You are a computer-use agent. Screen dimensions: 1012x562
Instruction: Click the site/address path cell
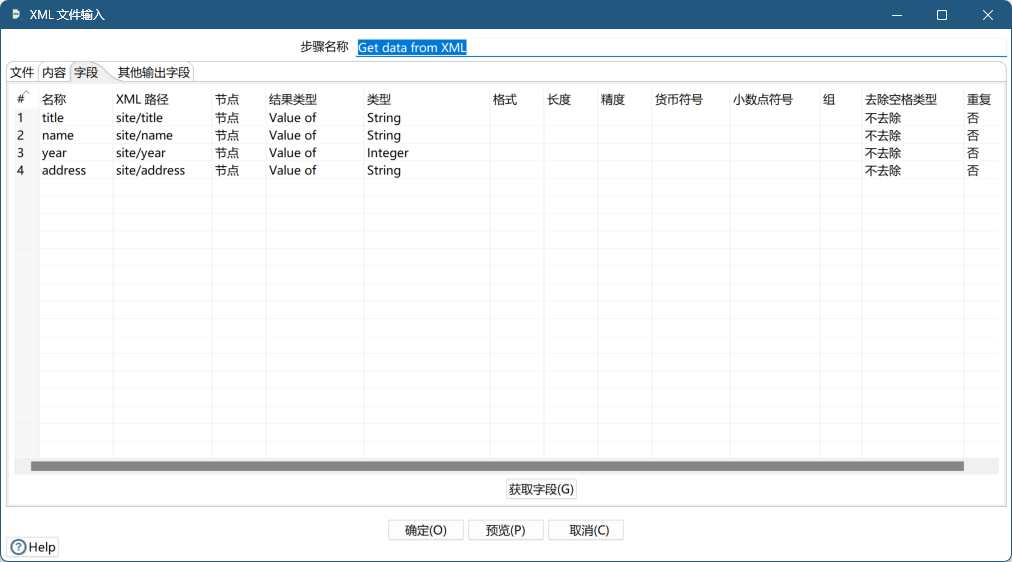click(x=162, y=170)
